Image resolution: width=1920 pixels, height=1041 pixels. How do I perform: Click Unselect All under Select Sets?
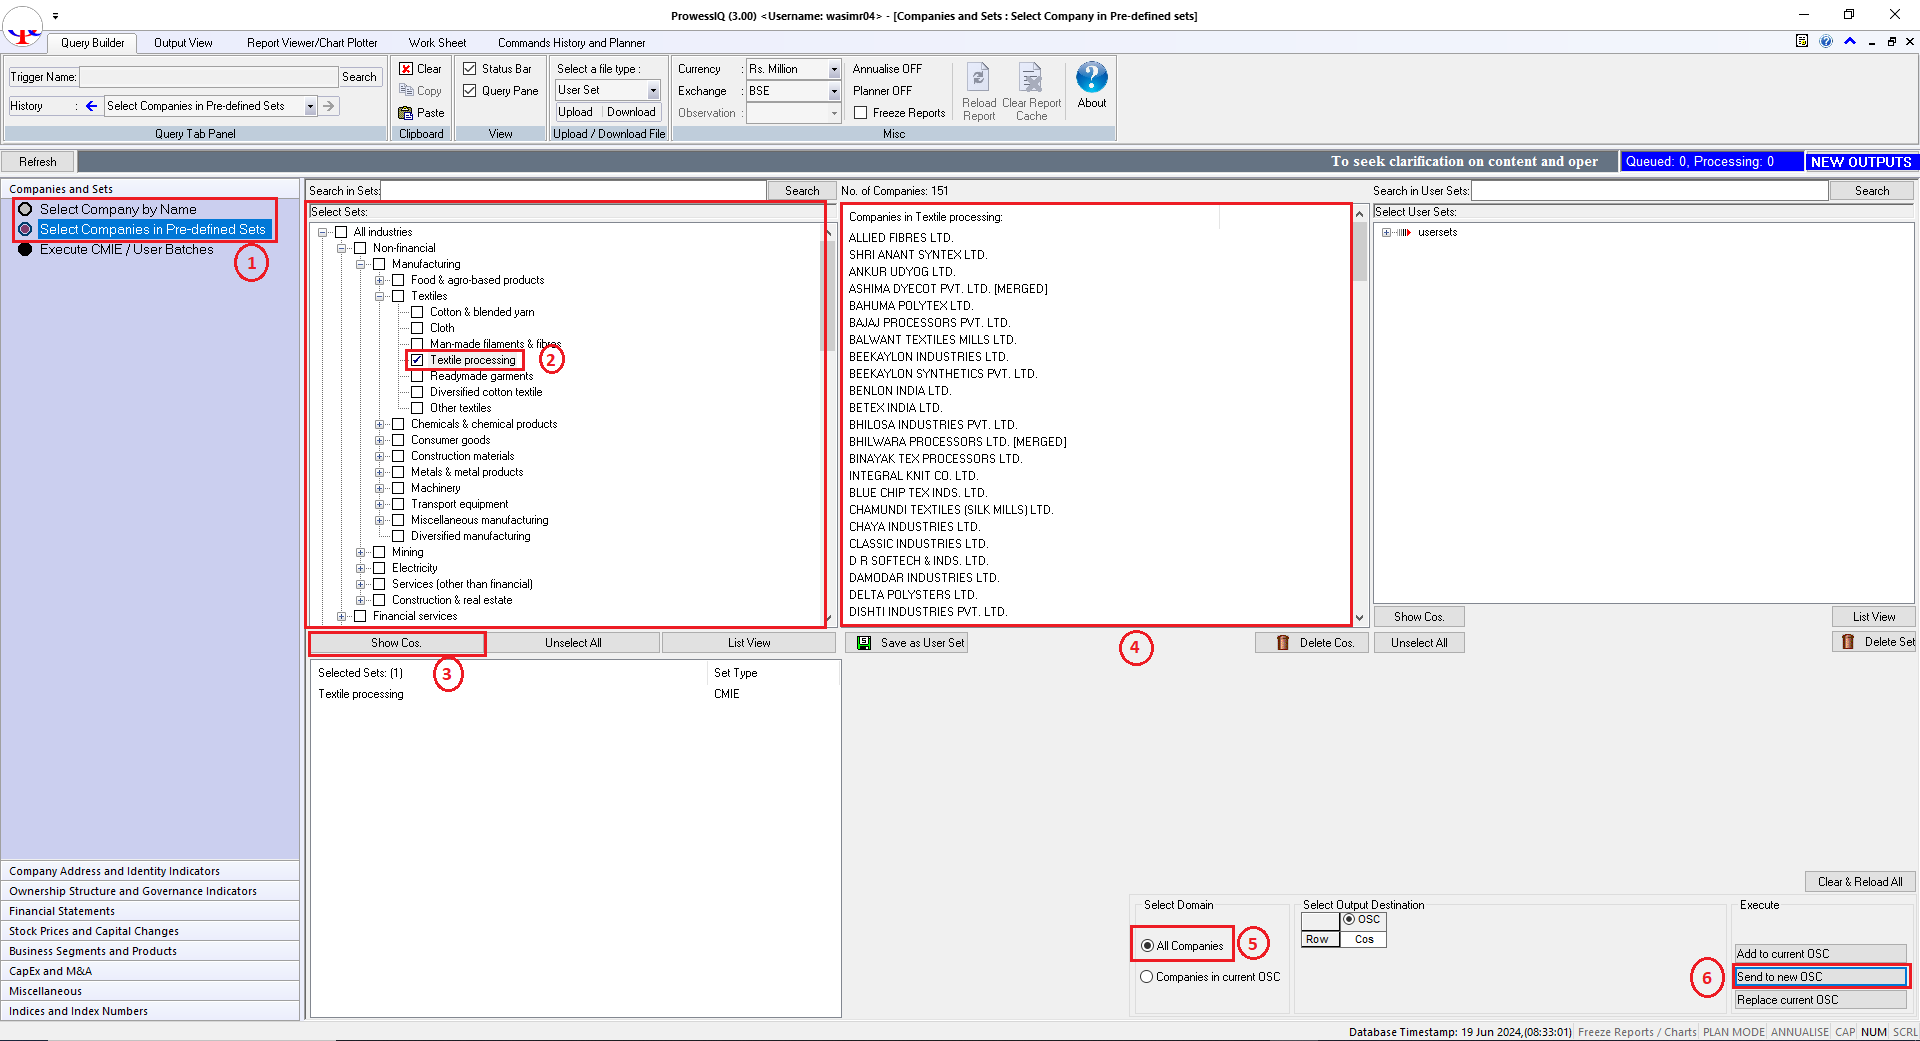point(573,643)
